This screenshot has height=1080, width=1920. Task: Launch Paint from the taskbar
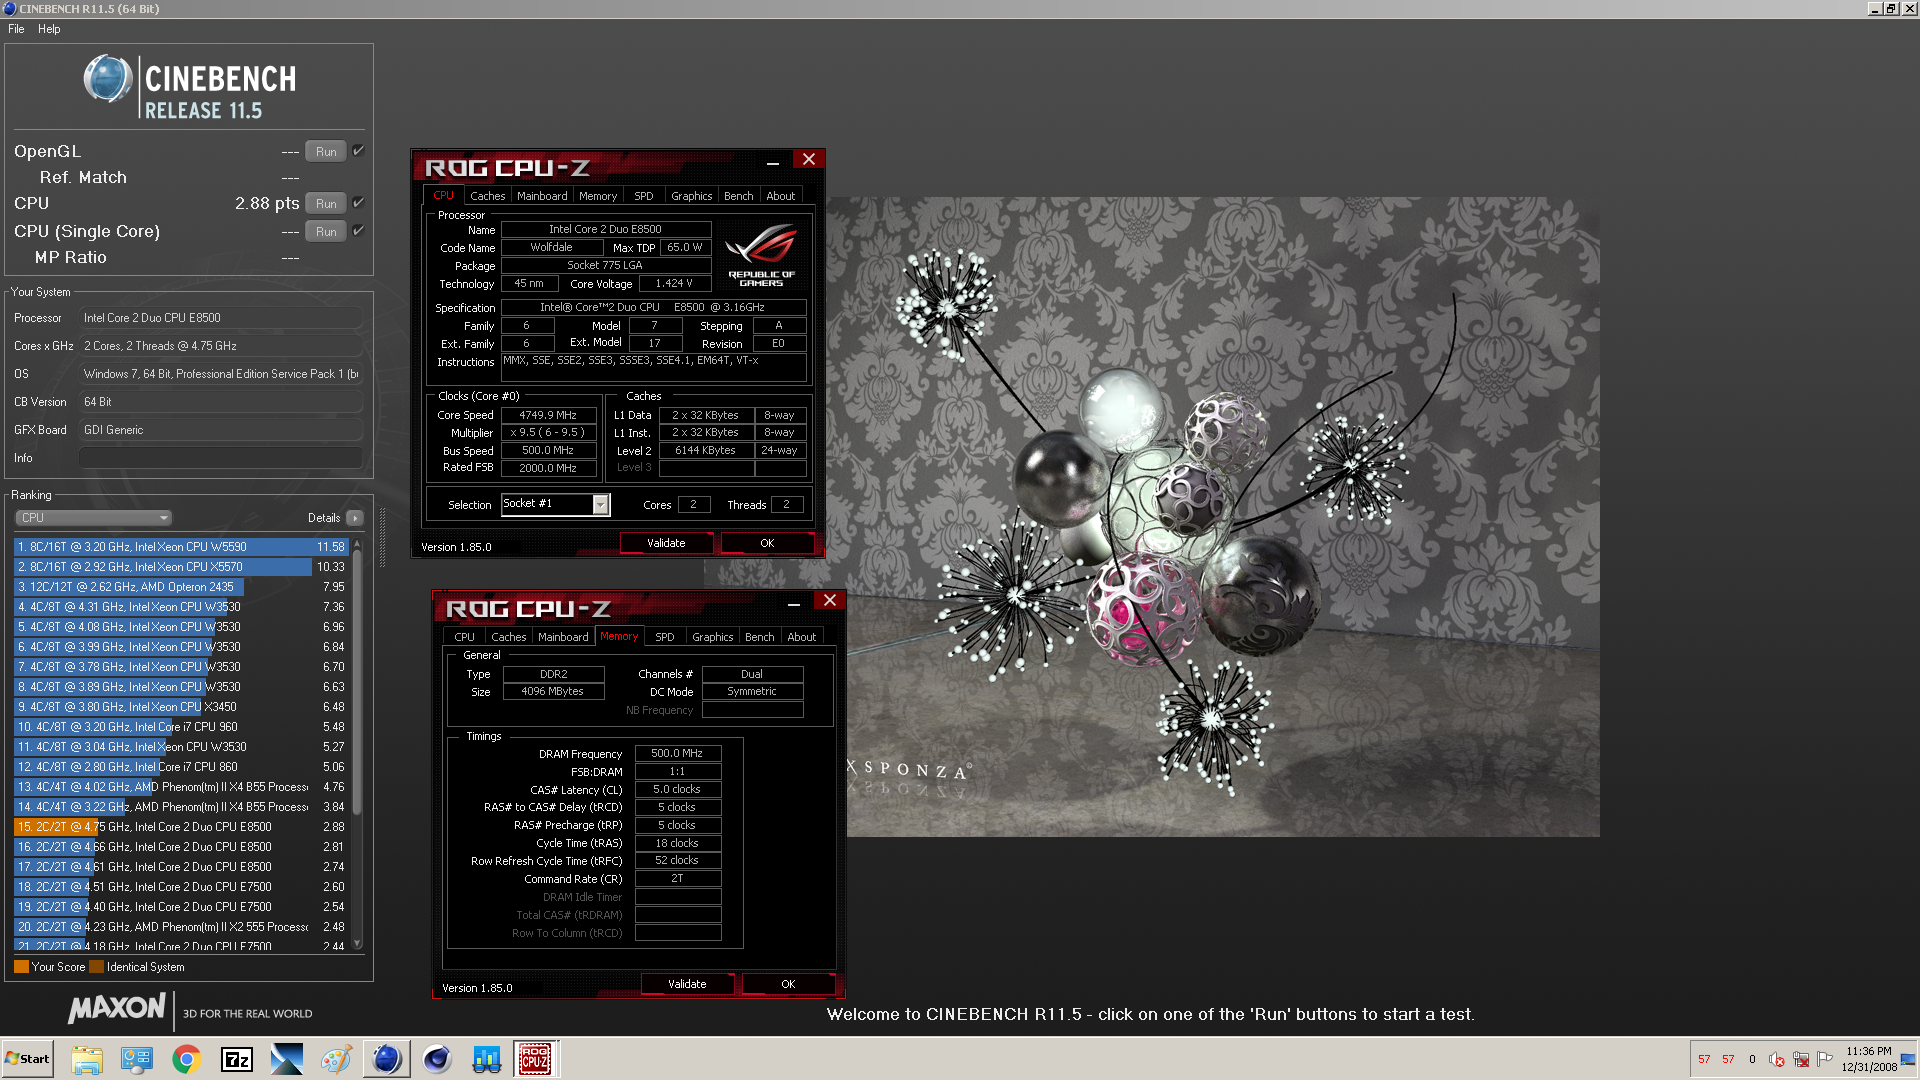336,1059
